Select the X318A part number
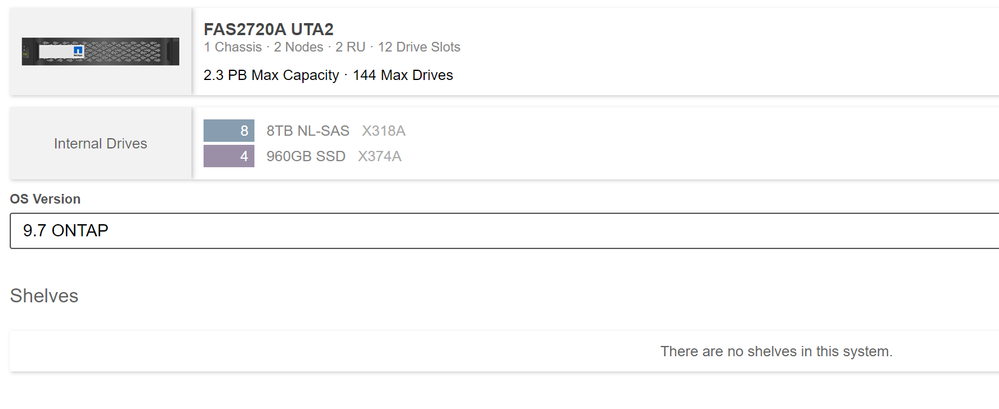The width and height of the screenshot is (999, 409). tap(384, 131)
